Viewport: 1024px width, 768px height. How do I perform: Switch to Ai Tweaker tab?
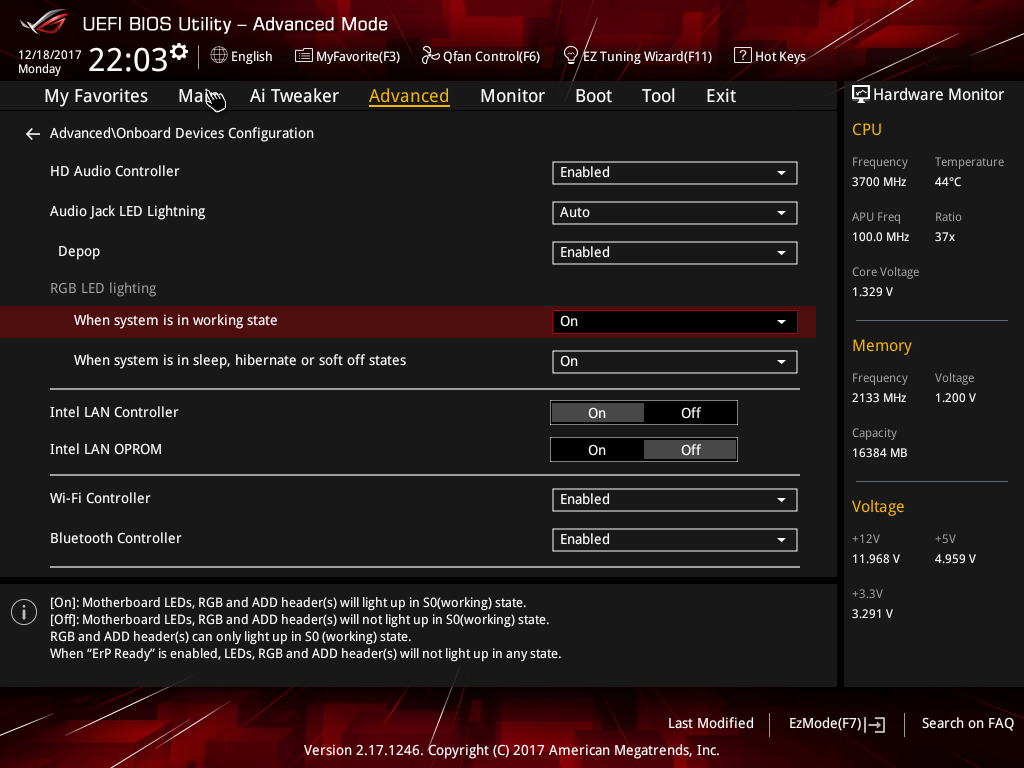[x=294, y=96]
